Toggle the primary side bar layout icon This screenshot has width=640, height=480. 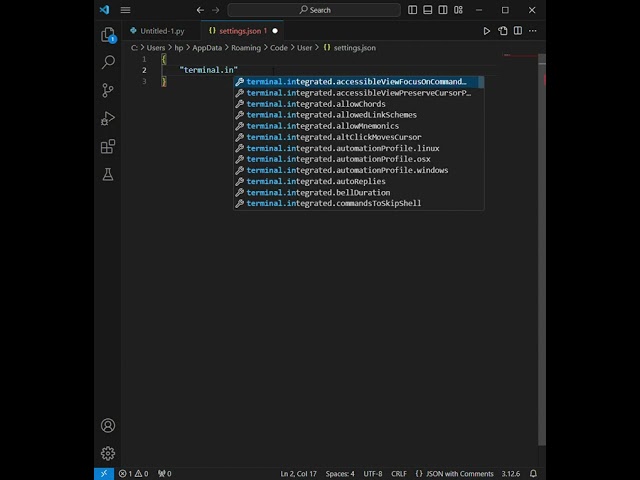click(x=413, y=10)
